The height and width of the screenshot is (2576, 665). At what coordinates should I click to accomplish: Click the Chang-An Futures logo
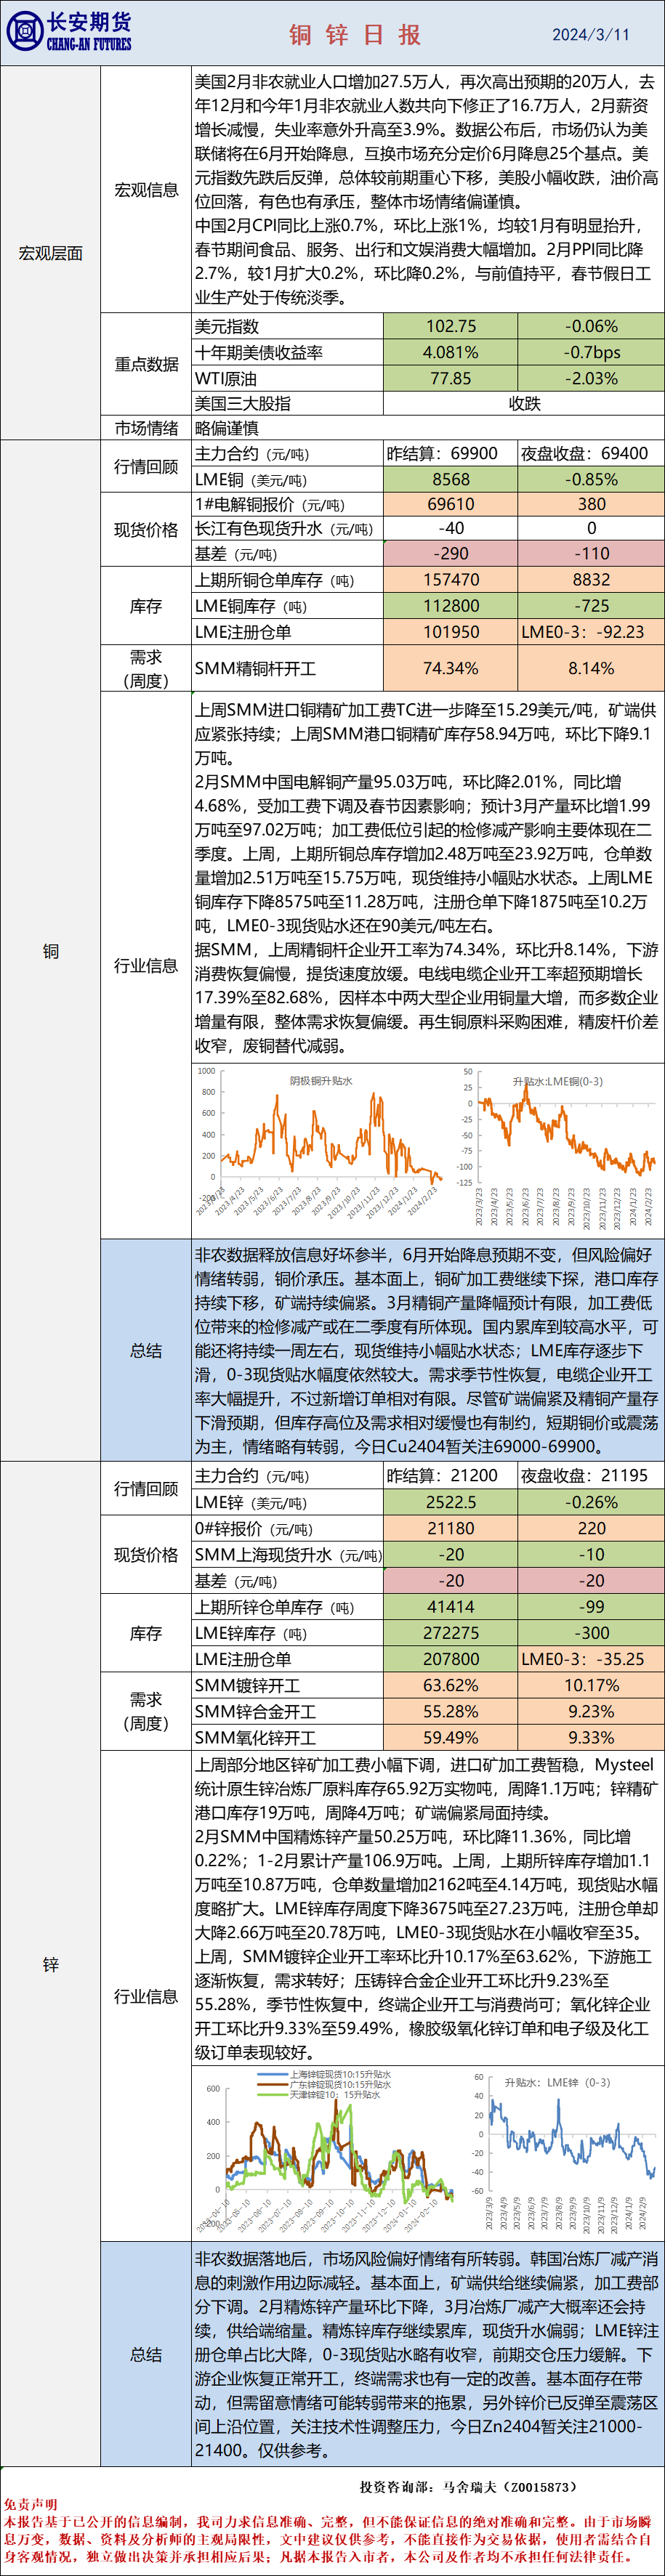click(x=69, y=32)
